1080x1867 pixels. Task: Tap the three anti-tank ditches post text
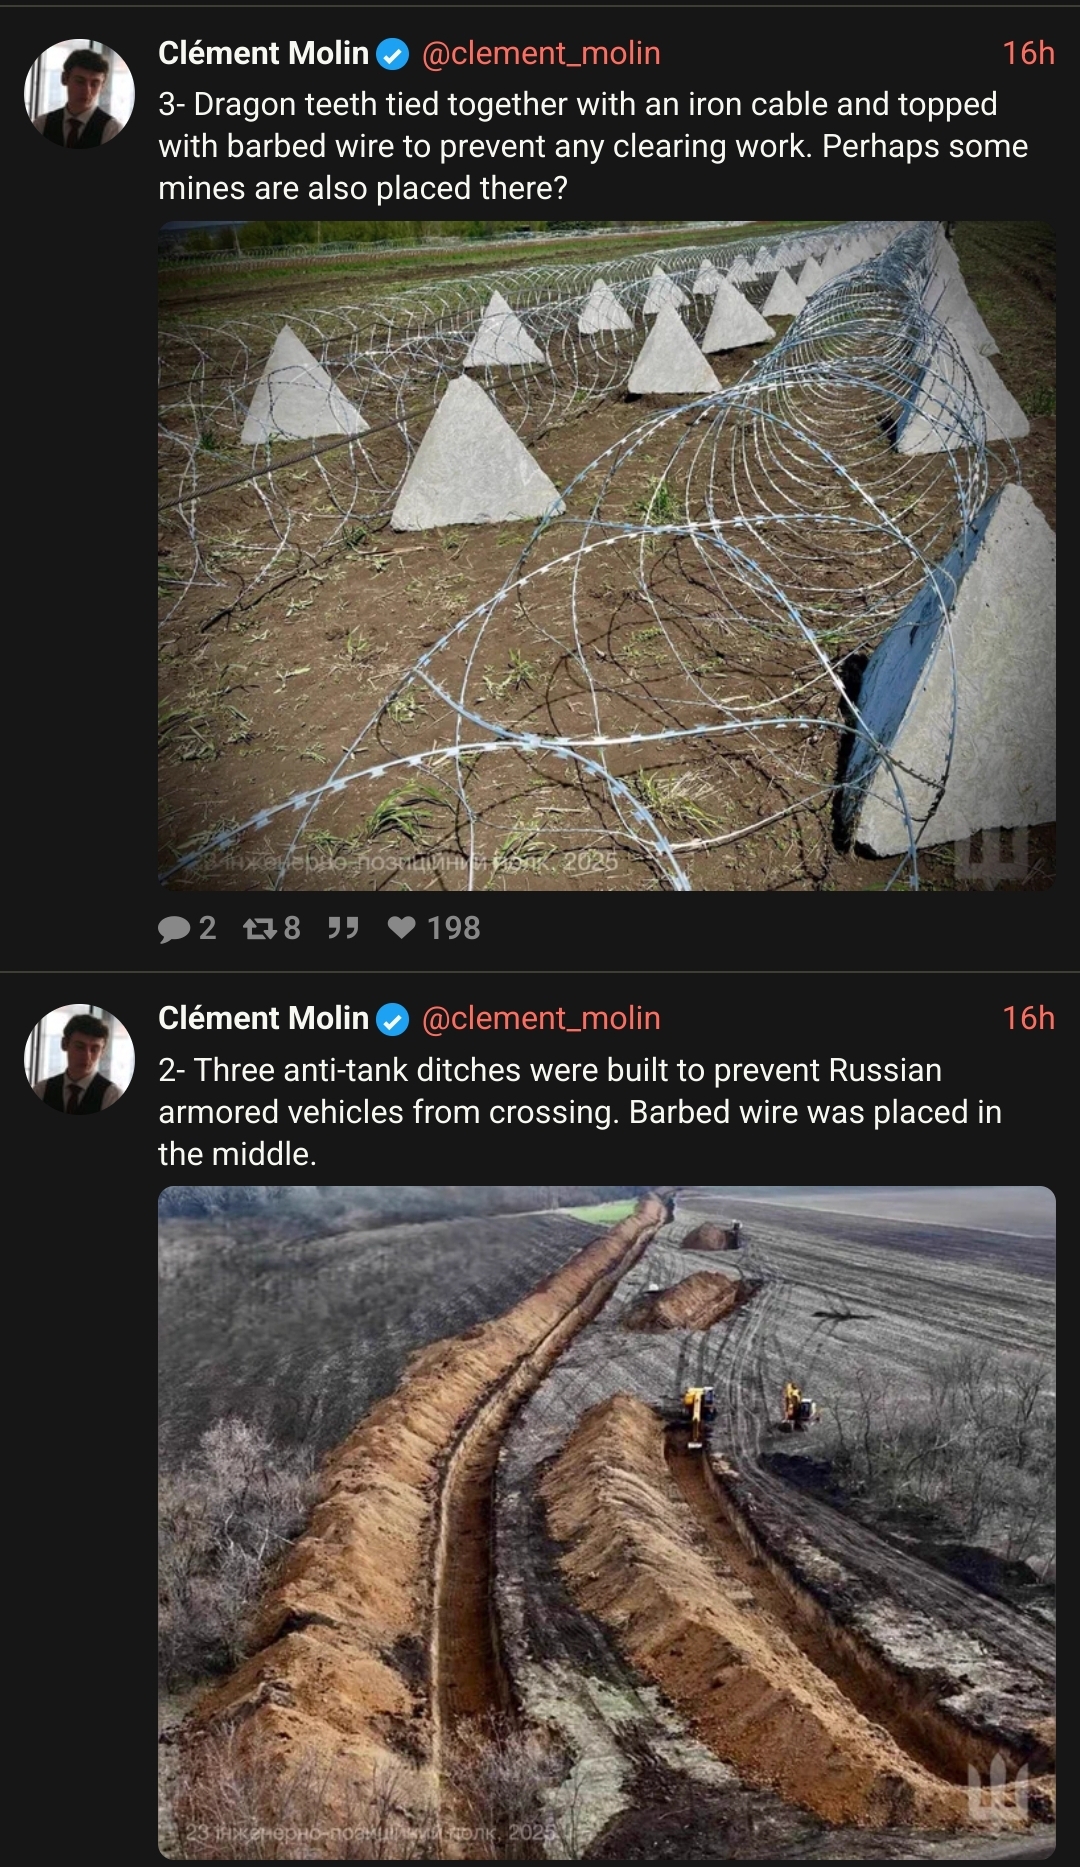[x=580, y=1112]
